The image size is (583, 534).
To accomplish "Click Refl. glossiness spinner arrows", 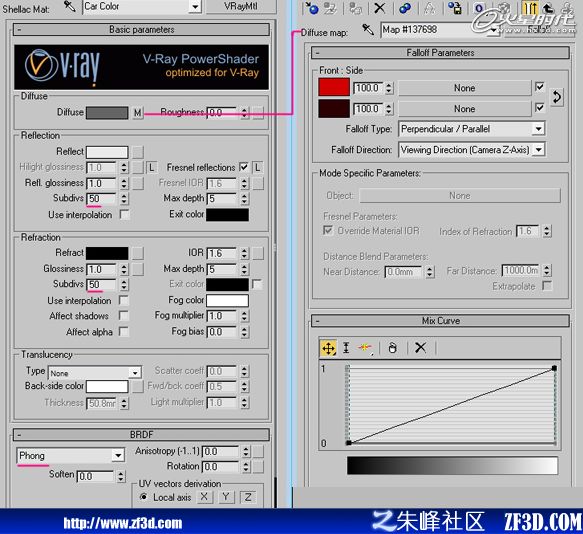I will (124, 183).
